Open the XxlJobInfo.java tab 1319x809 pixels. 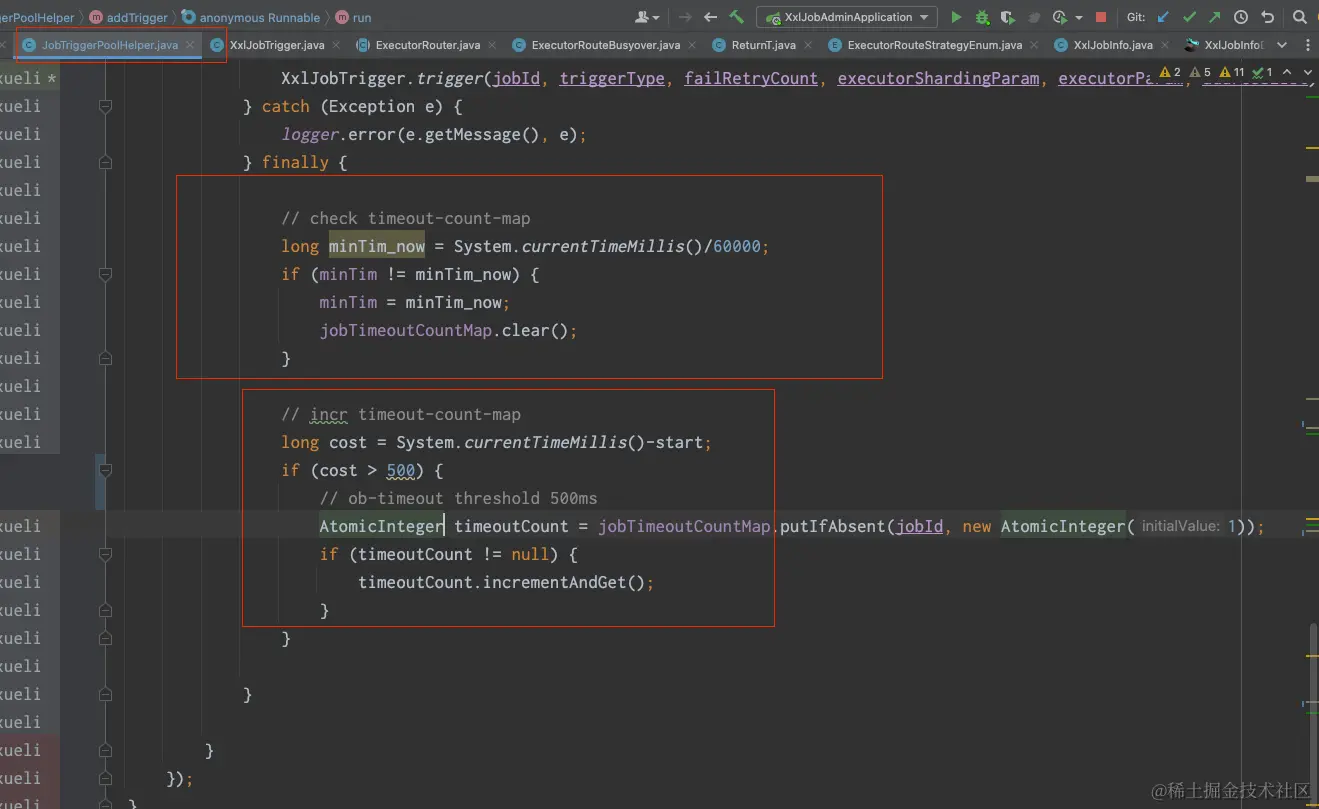point(1112,45)
